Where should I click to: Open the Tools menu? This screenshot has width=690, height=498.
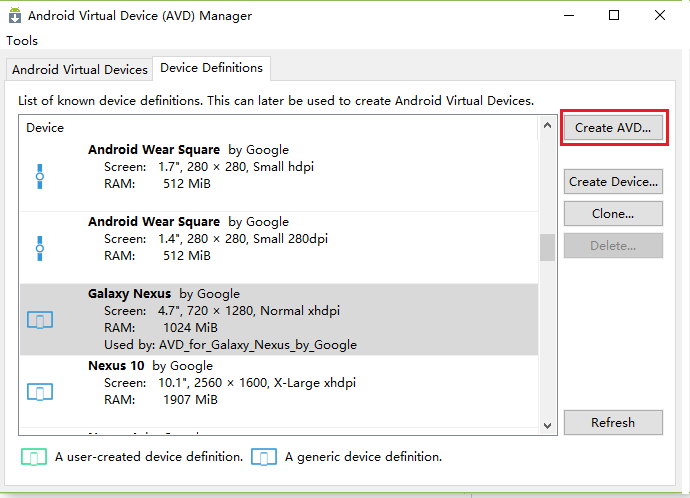22,40
